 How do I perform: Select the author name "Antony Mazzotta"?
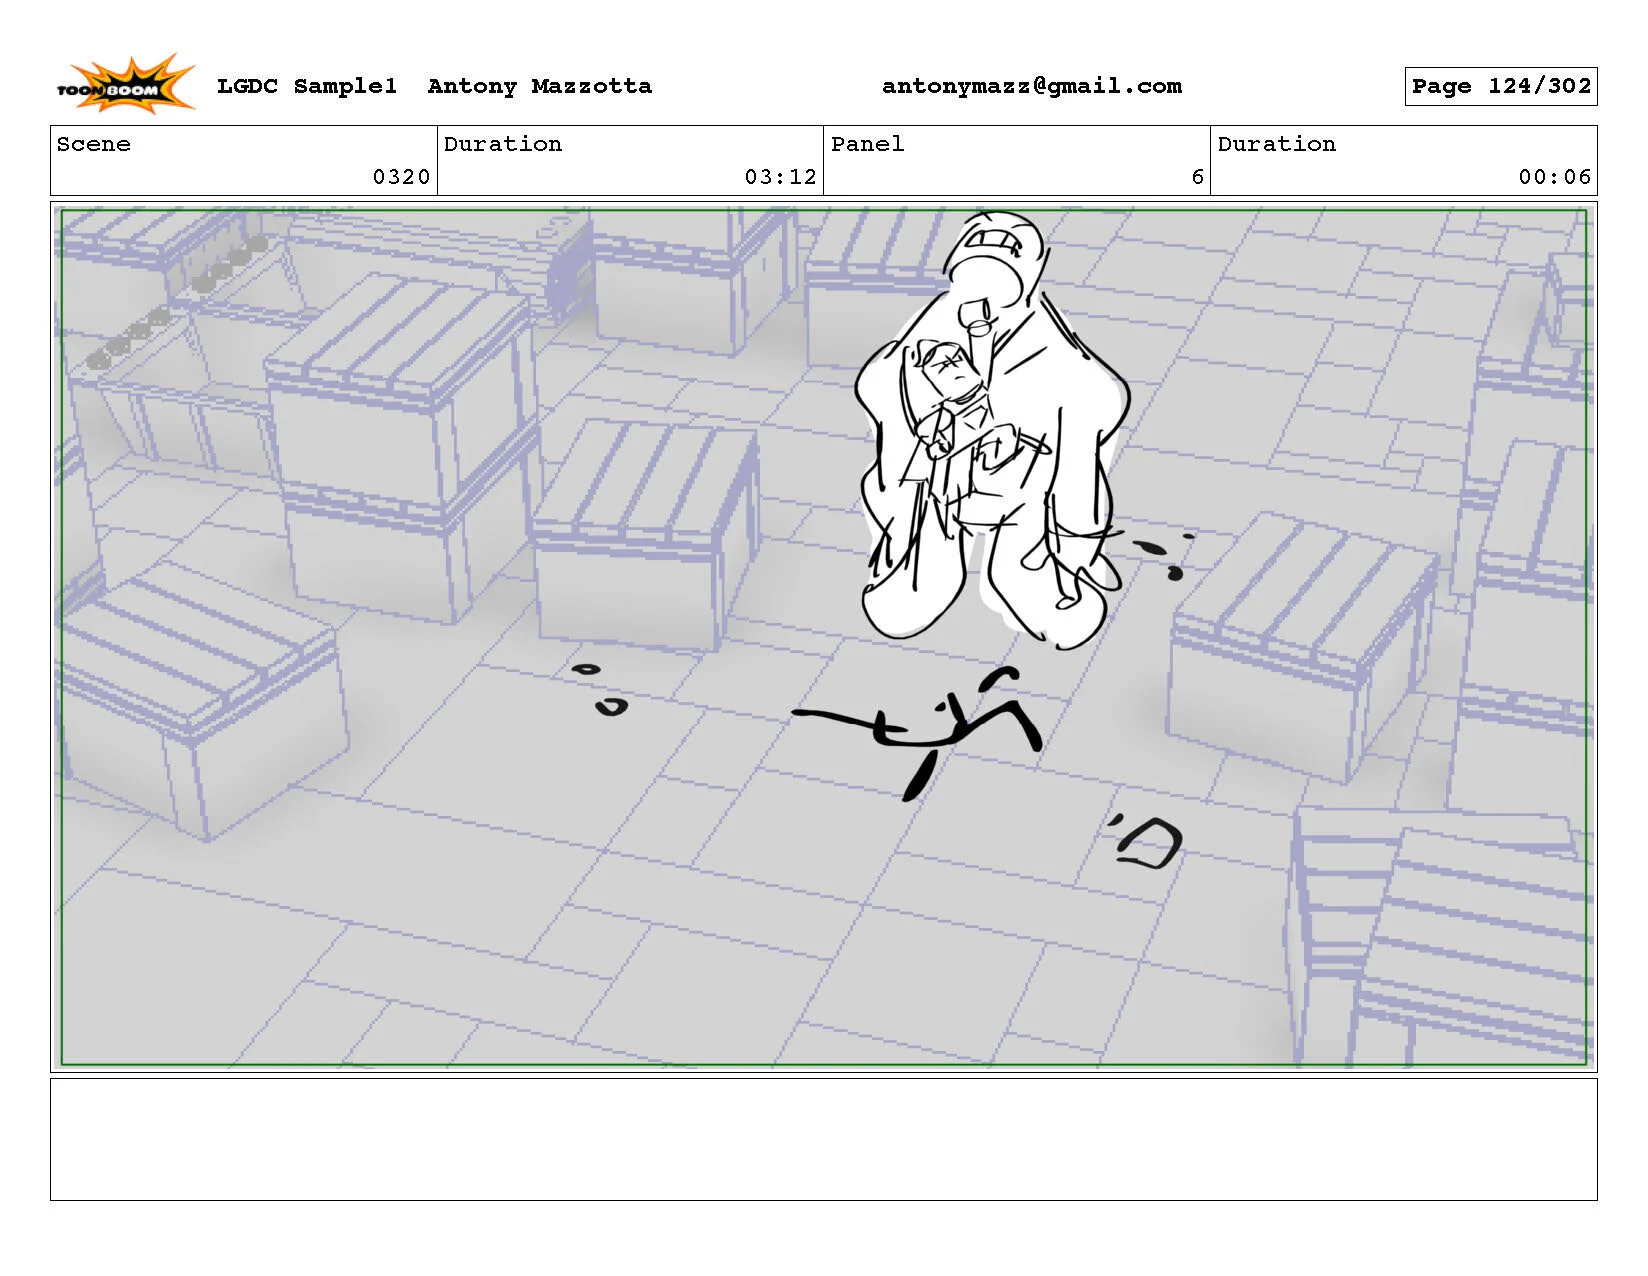click(x=540, y=86)
